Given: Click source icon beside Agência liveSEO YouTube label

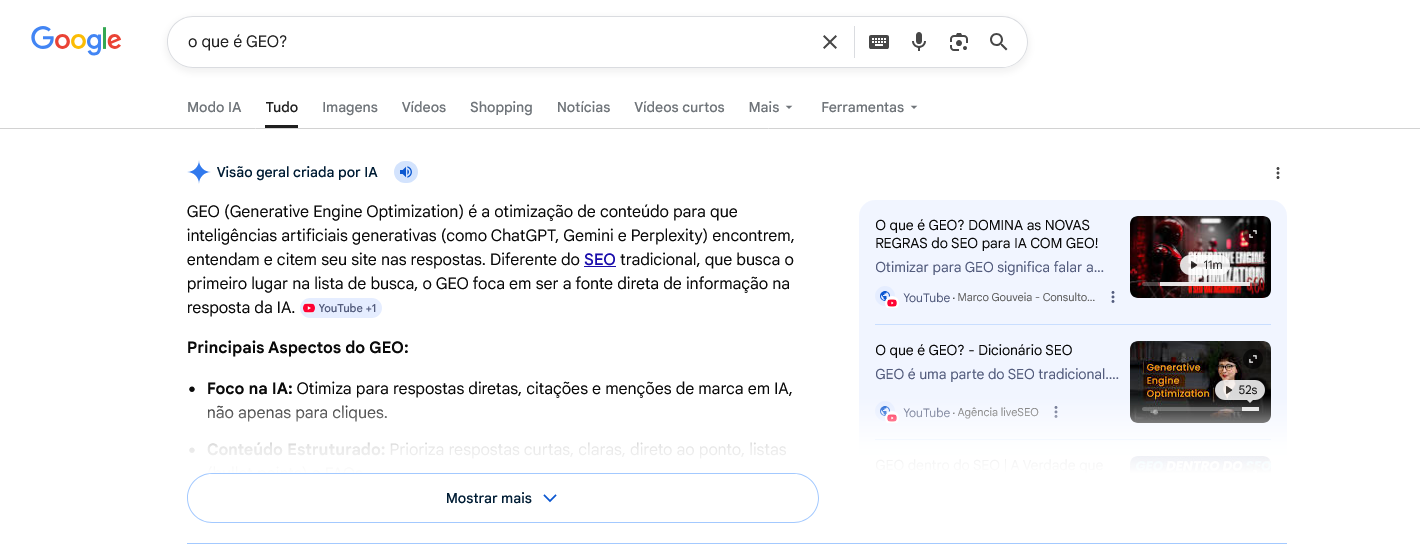Looking at the screenshot, I should click(x=886, y=412).
